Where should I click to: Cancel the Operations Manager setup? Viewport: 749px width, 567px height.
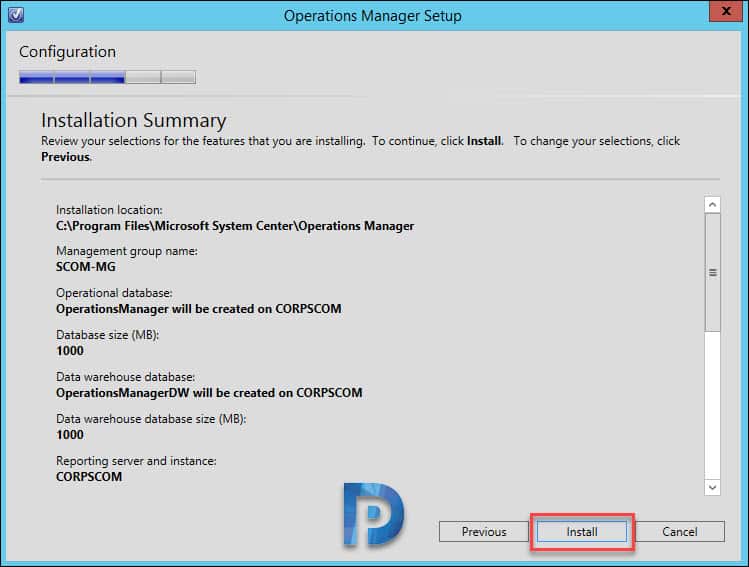pos(679,532)
